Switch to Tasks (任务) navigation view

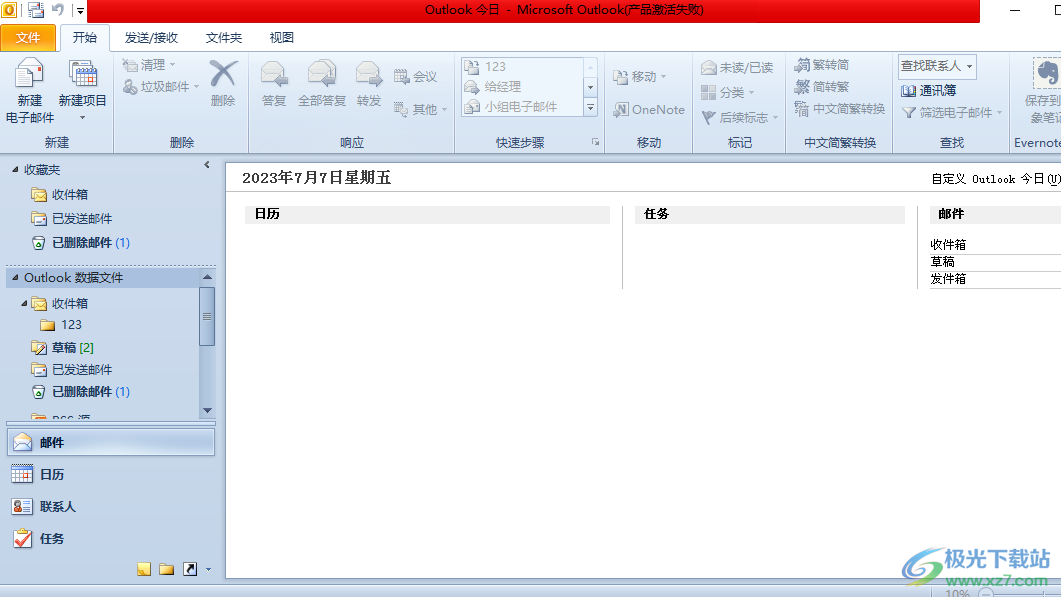click(x=111, y=539)
